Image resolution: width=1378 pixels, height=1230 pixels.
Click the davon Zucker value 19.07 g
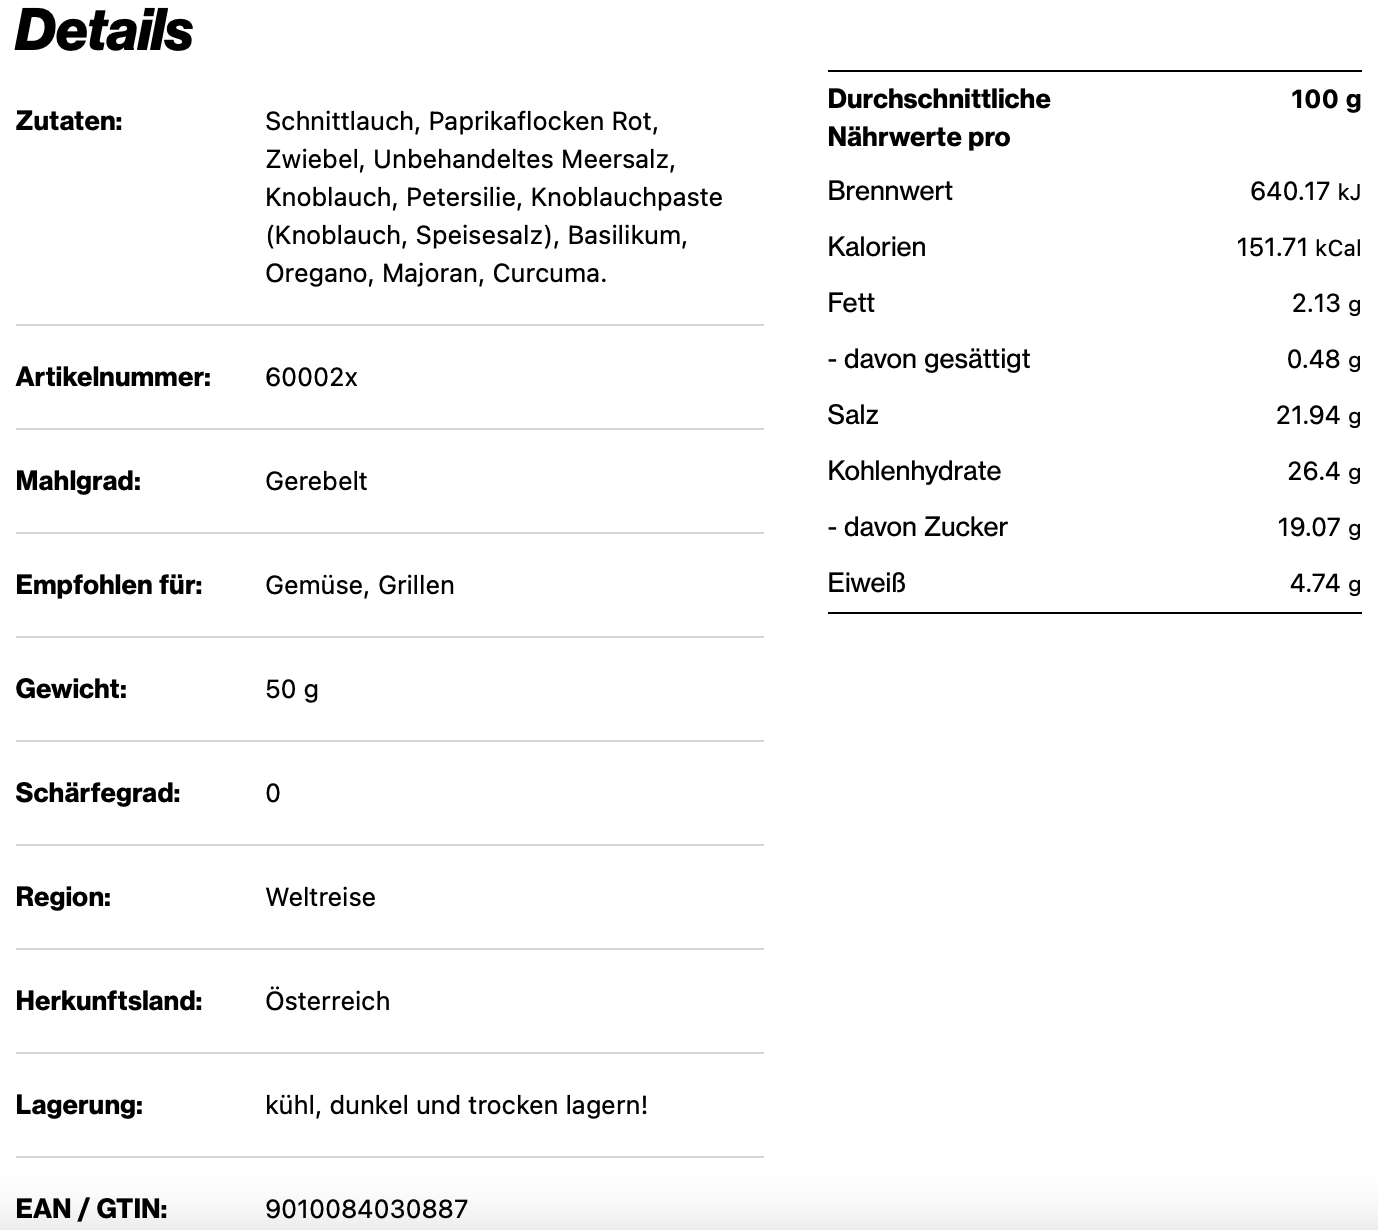click(1318, 527)
